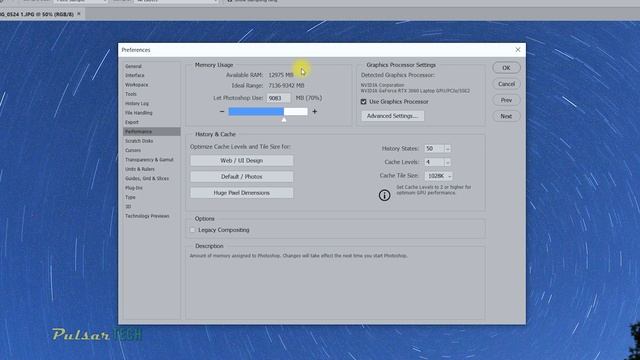
Task: Open the General preferences category
Action: click(x=133, y=66)
